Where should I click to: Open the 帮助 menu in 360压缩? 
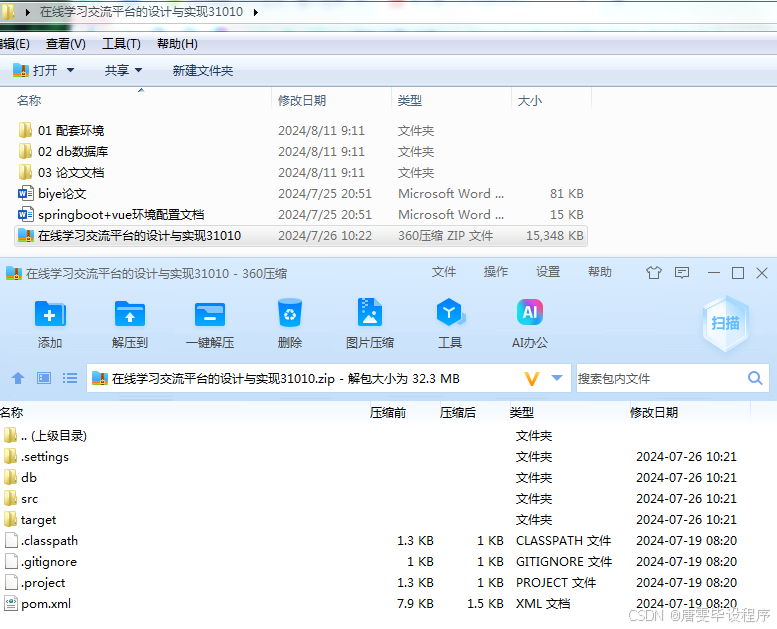pos(600,272)
